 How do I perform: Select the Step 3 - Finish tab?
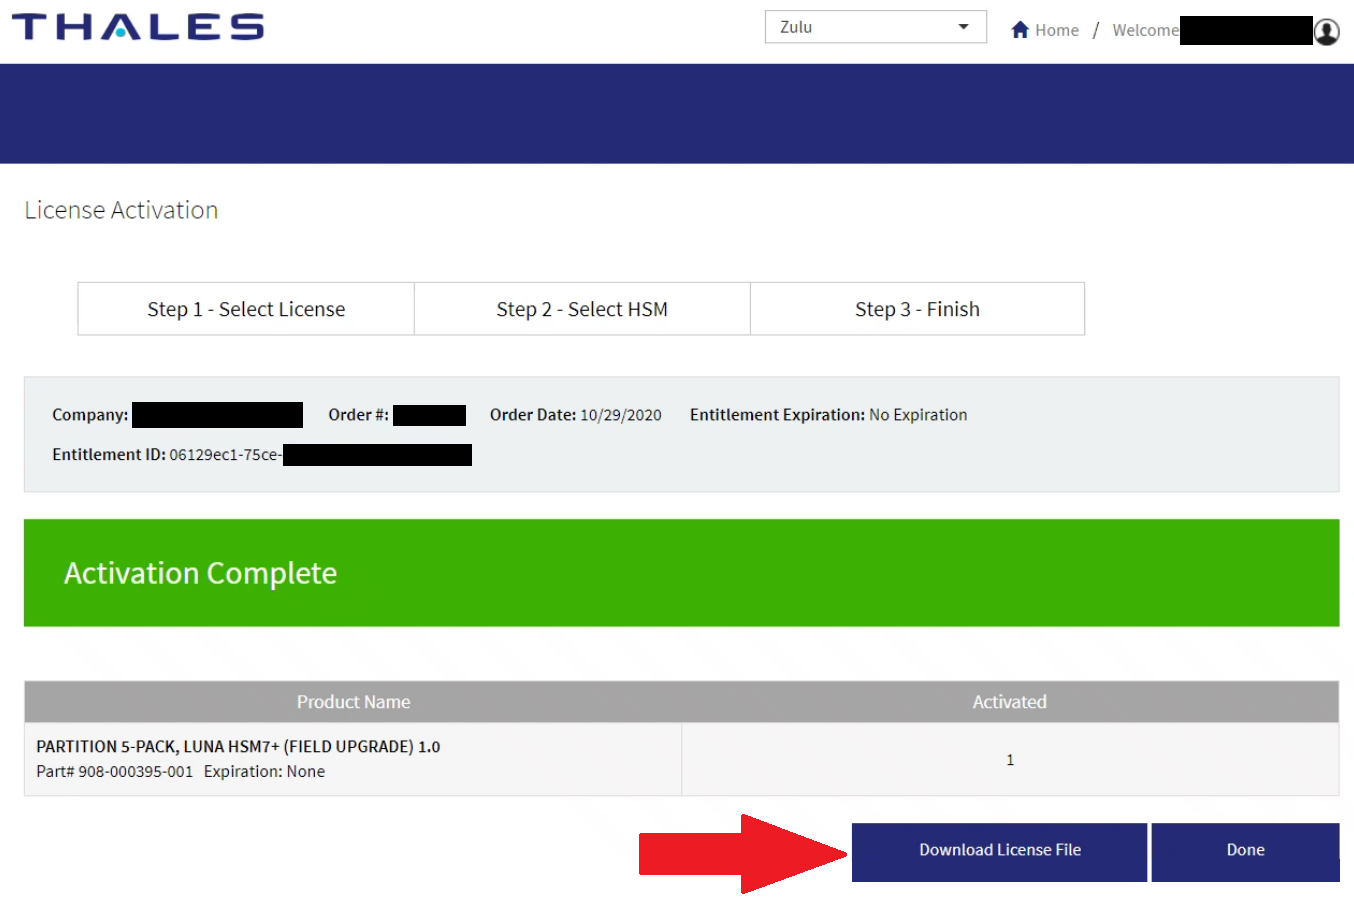pos(917,309)
